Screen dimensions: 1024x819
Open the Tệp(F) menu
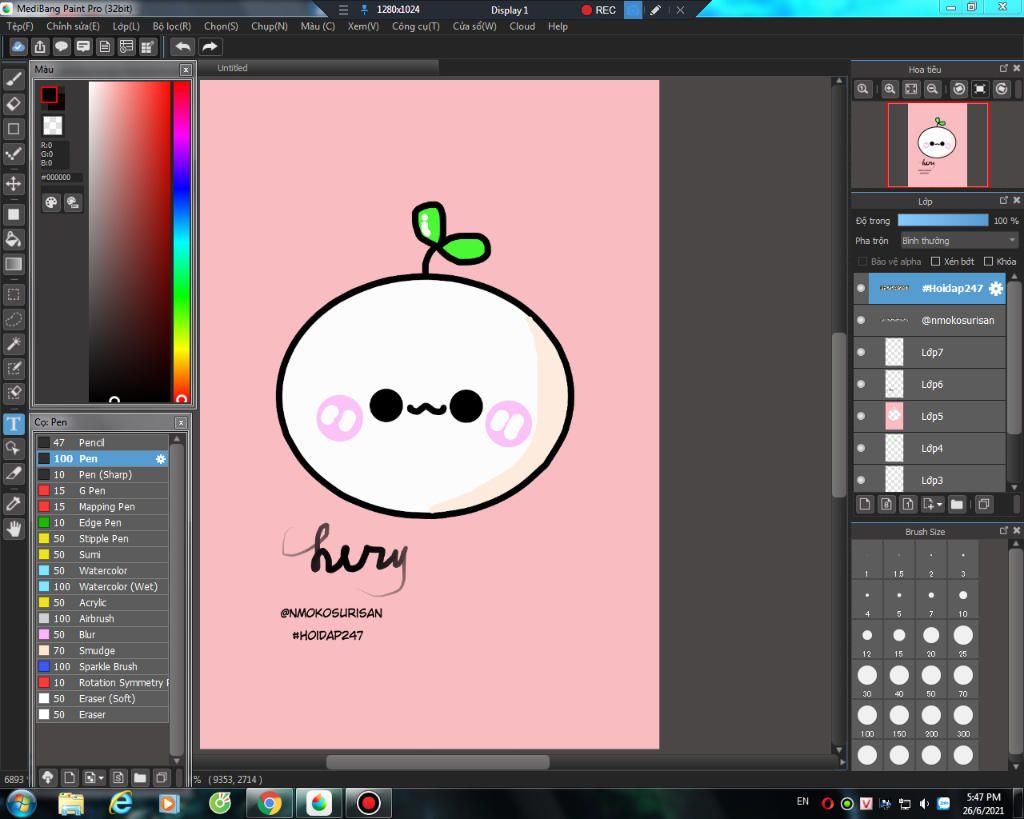tap(20, 26)
